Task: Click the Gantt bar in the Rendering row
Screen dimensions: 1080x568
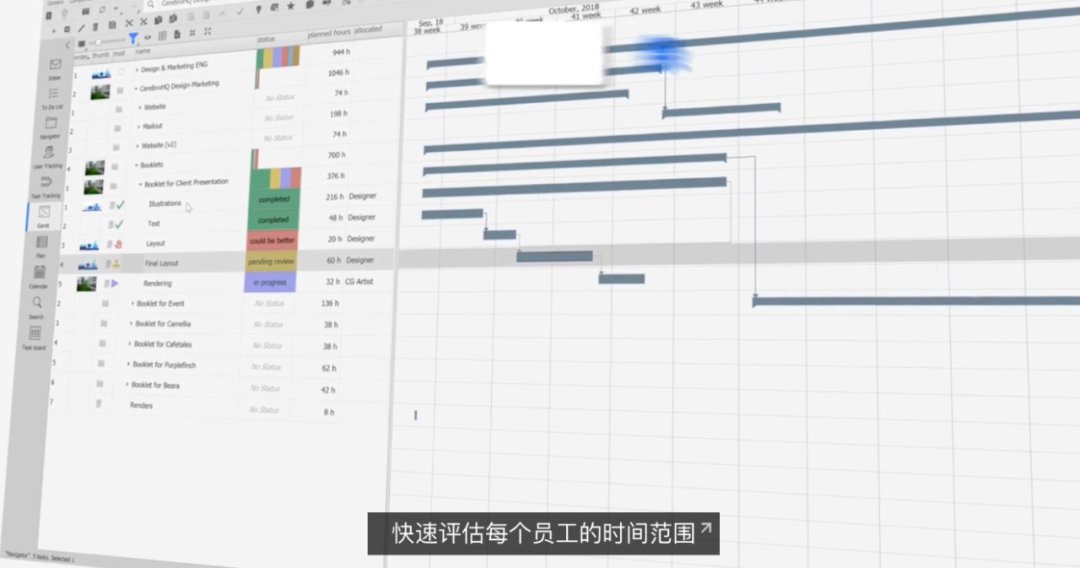Action: [621, 279]
